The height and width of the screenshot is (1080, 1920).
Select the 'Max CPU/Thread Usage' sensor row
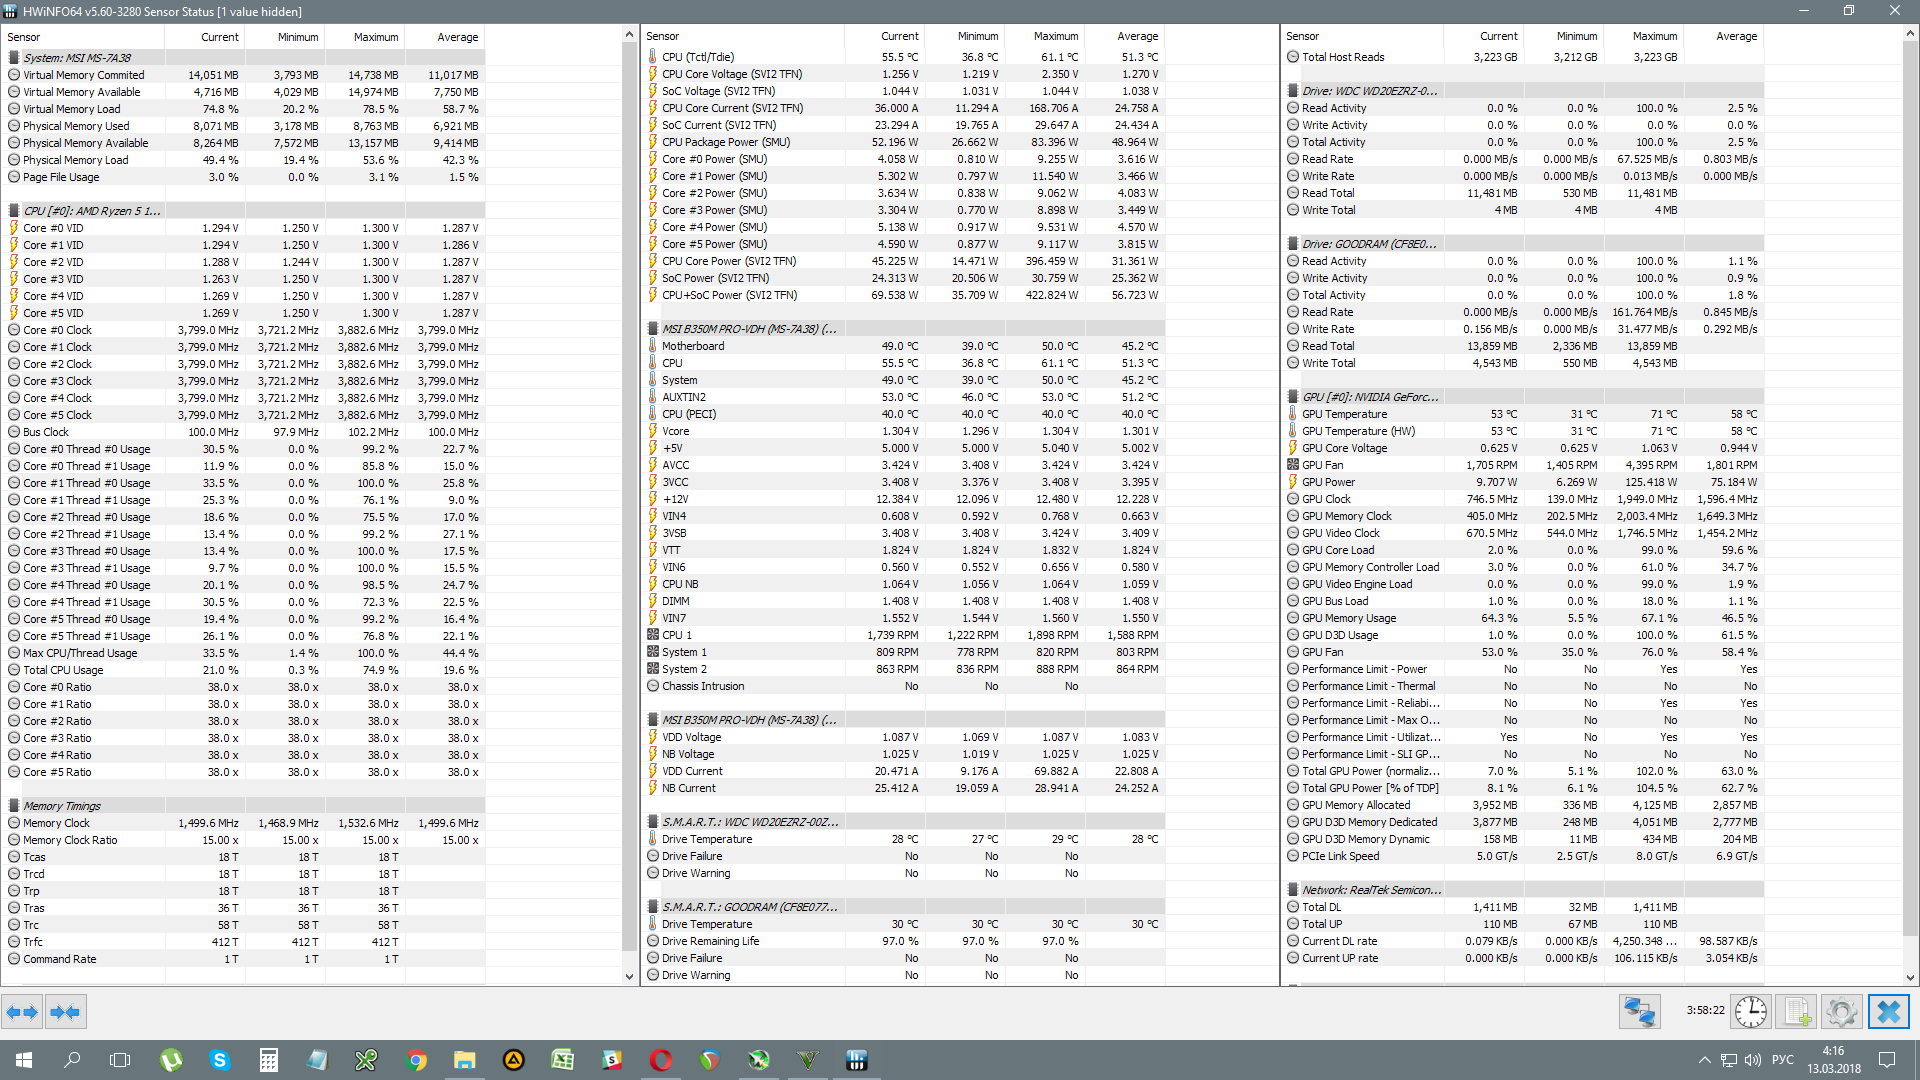245,653
